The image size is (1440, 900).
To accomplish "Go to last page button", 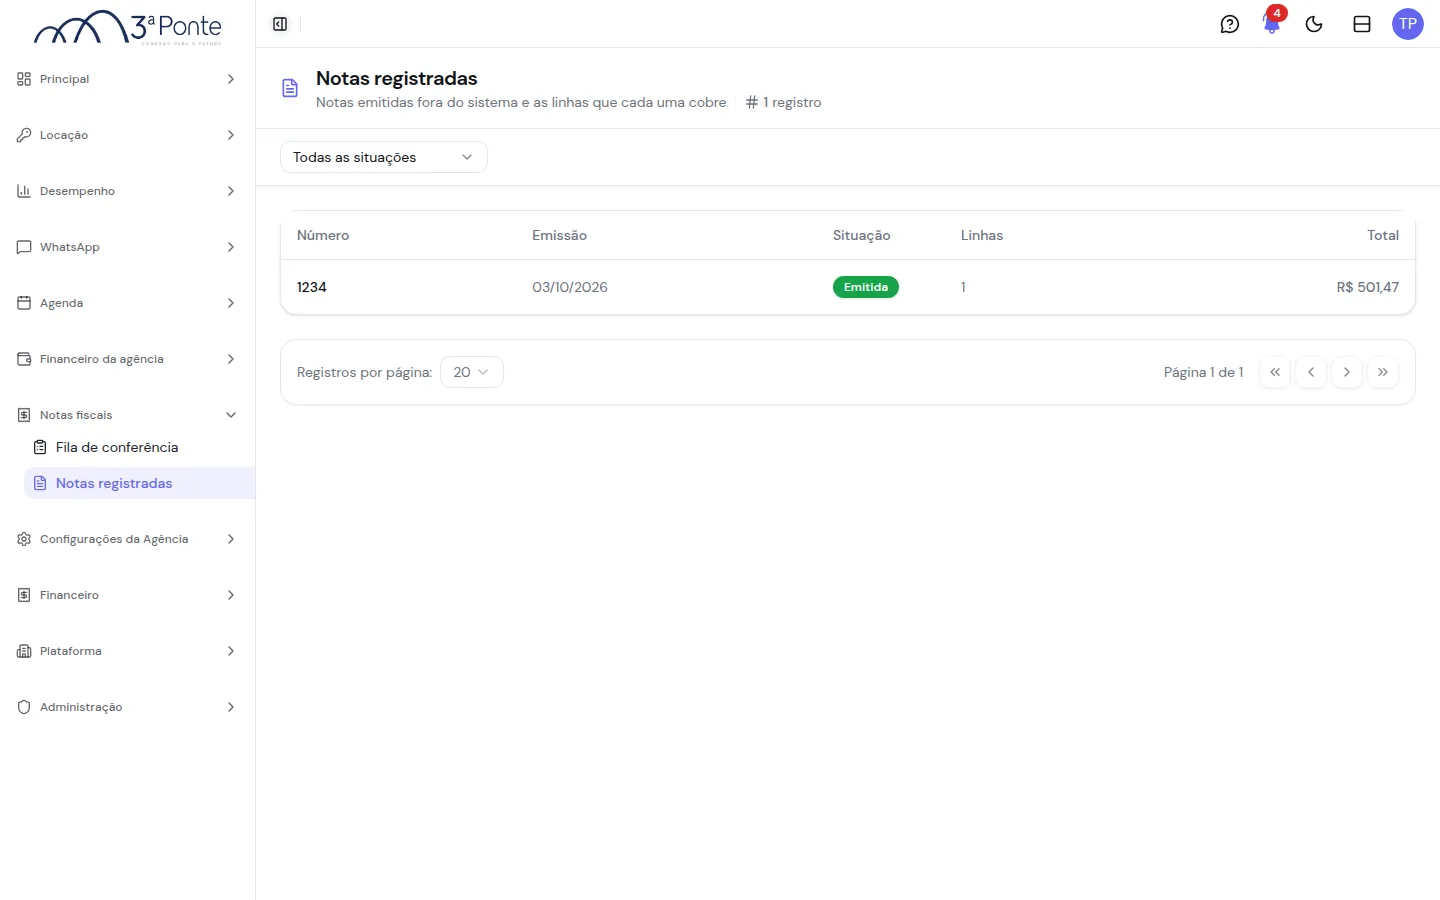I will point(1383,372).
